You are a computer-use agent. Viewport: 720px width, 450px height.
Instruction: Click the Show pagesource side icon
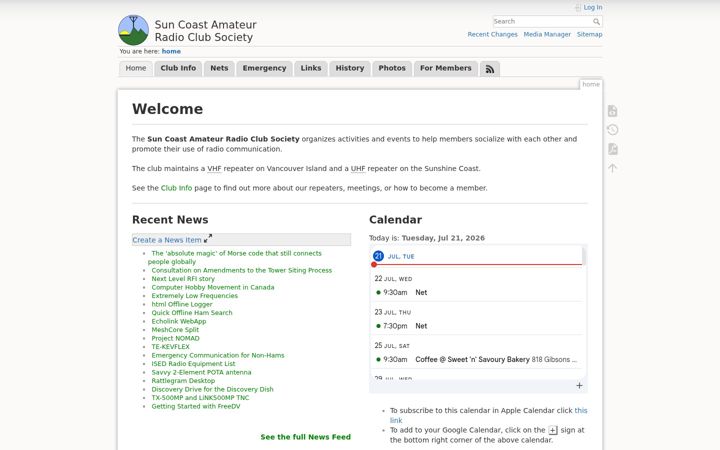[x=612, y=111]
